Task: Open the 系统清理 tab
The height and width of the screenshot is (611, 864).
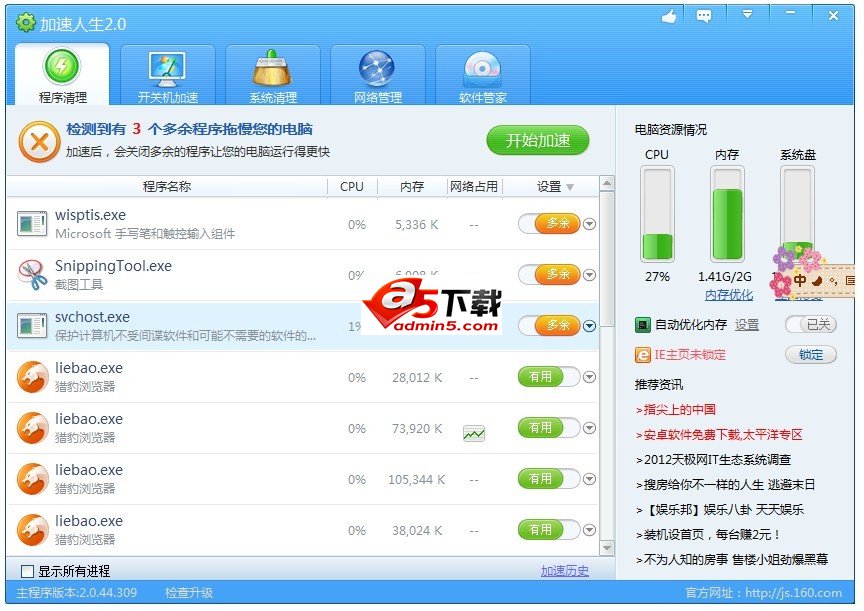Action: [273, 75]
